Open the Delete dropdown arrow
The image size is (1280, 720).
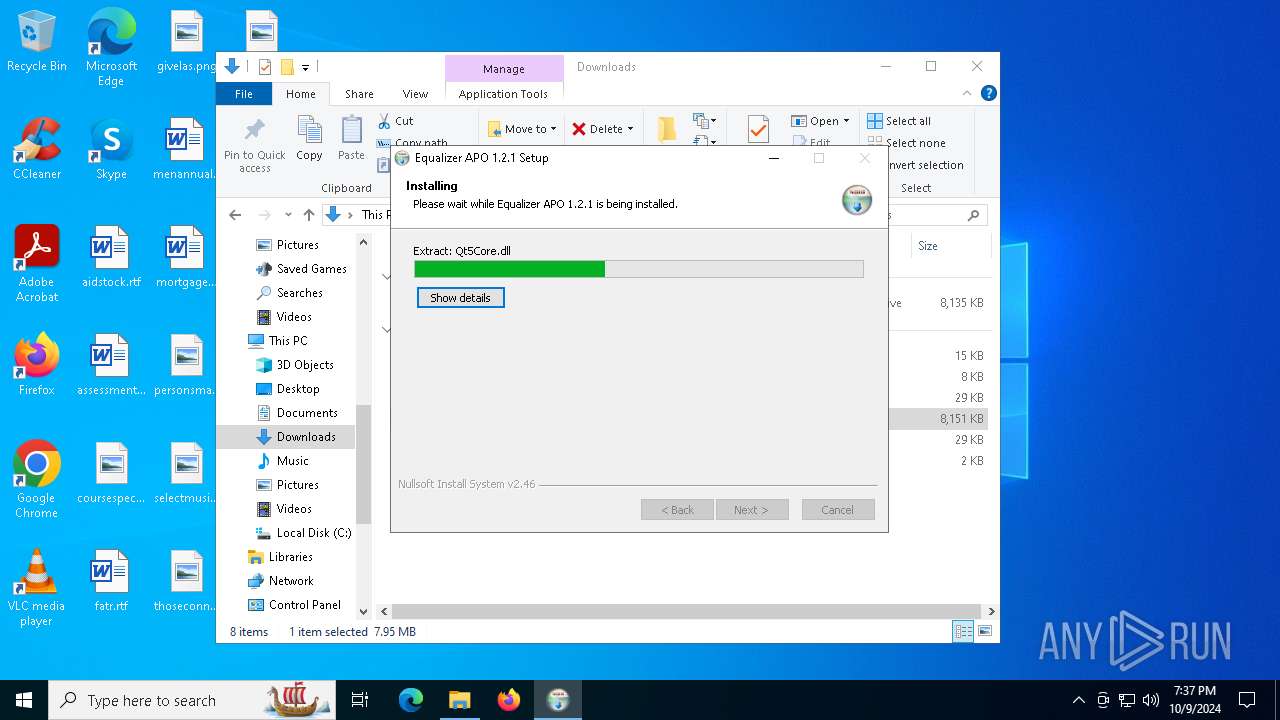pyautogui.click(x=631, y=129)
